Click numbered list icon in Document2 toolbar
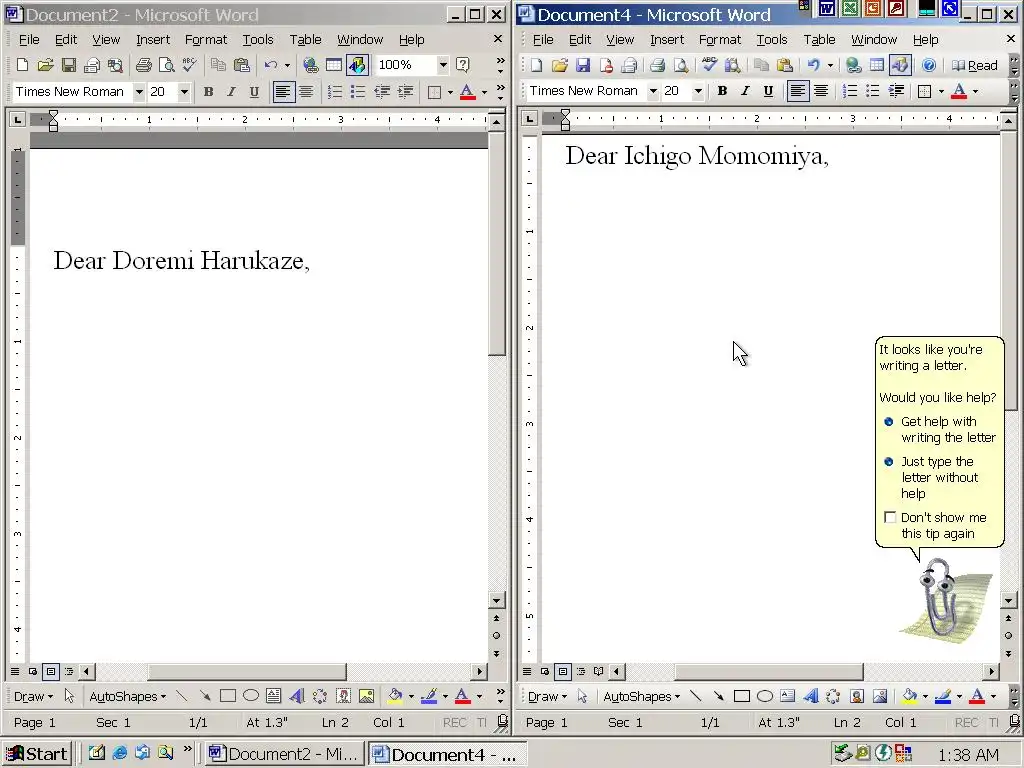 pyautogui.click(x=334, y=92)
